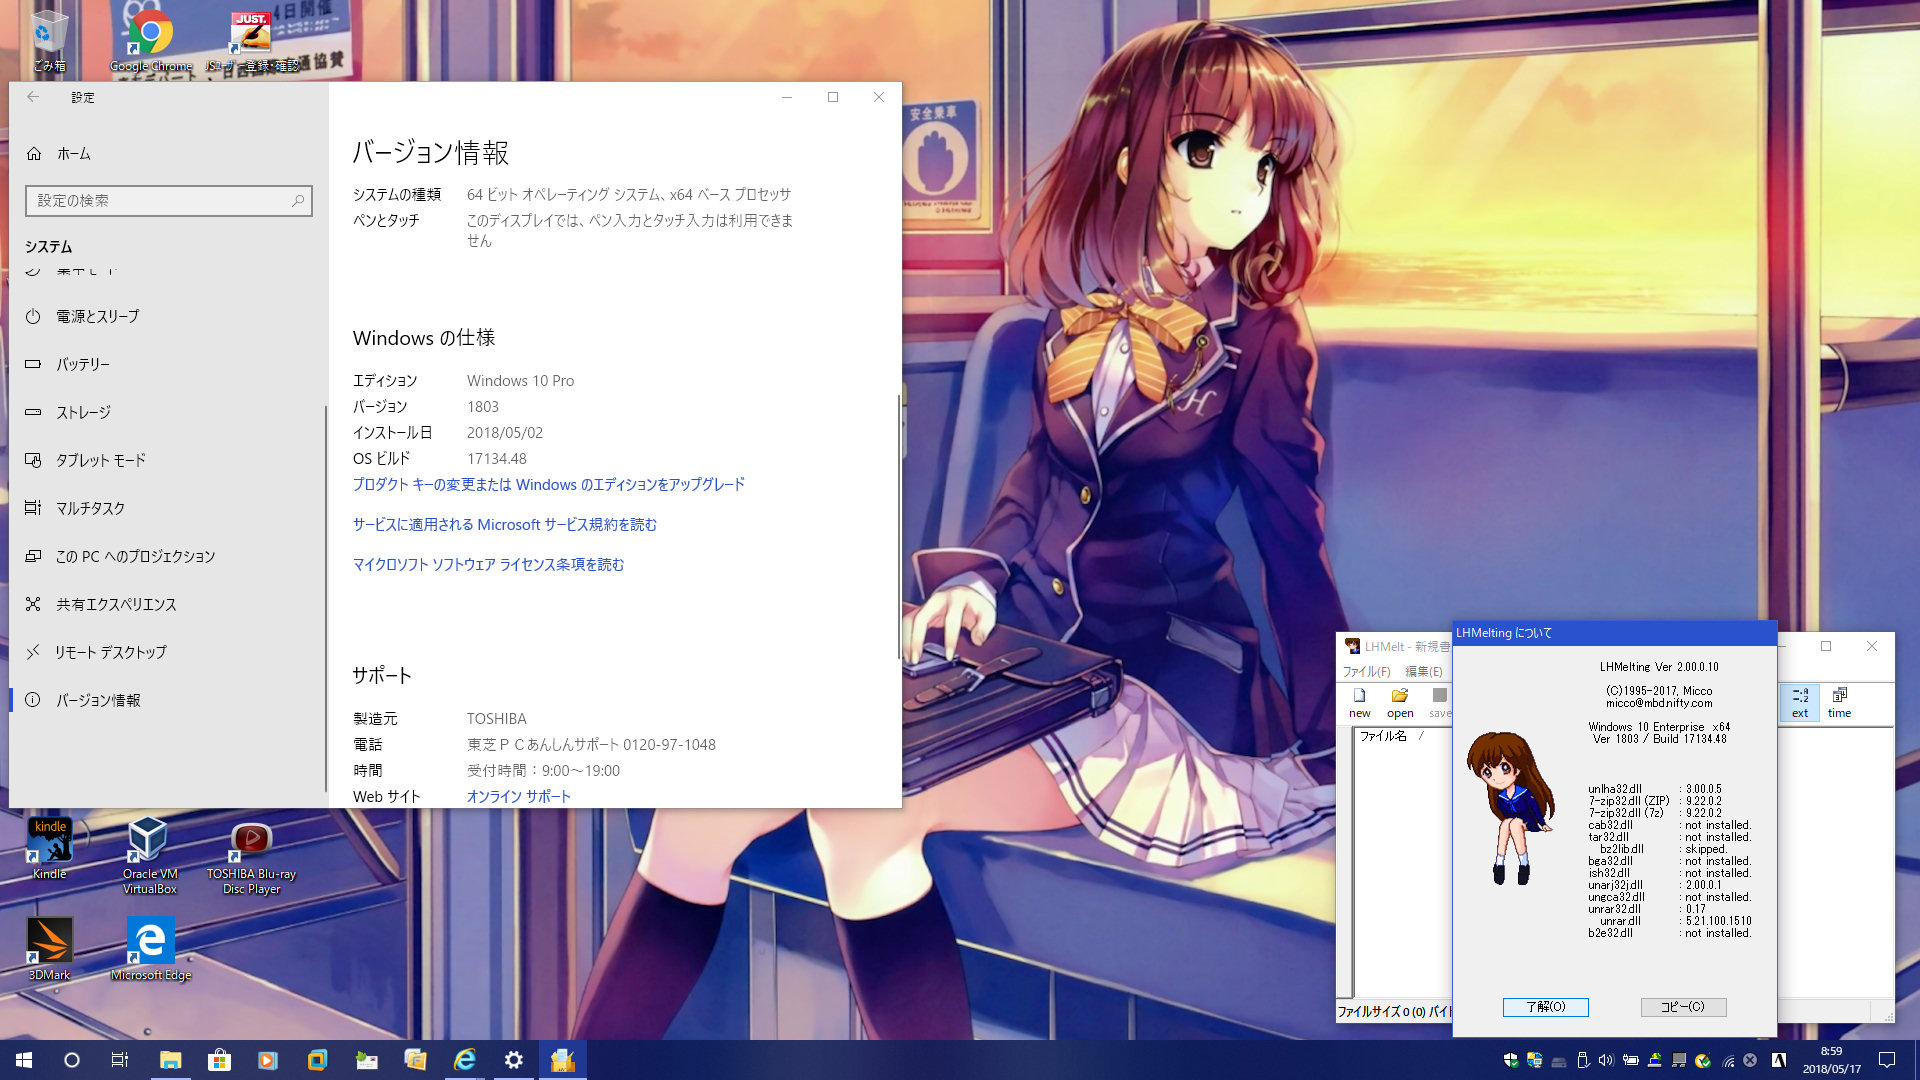1920x1080 pixels.
Task: Open the media player taskbar icon
Action: (x=267, y=1060)
